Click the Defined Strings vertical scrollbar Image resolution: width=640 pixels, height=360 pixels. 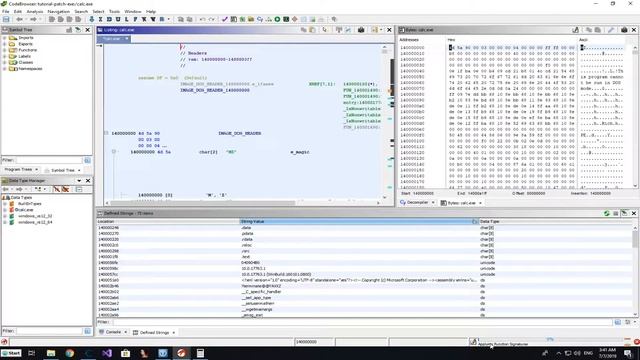click(636, 271)
